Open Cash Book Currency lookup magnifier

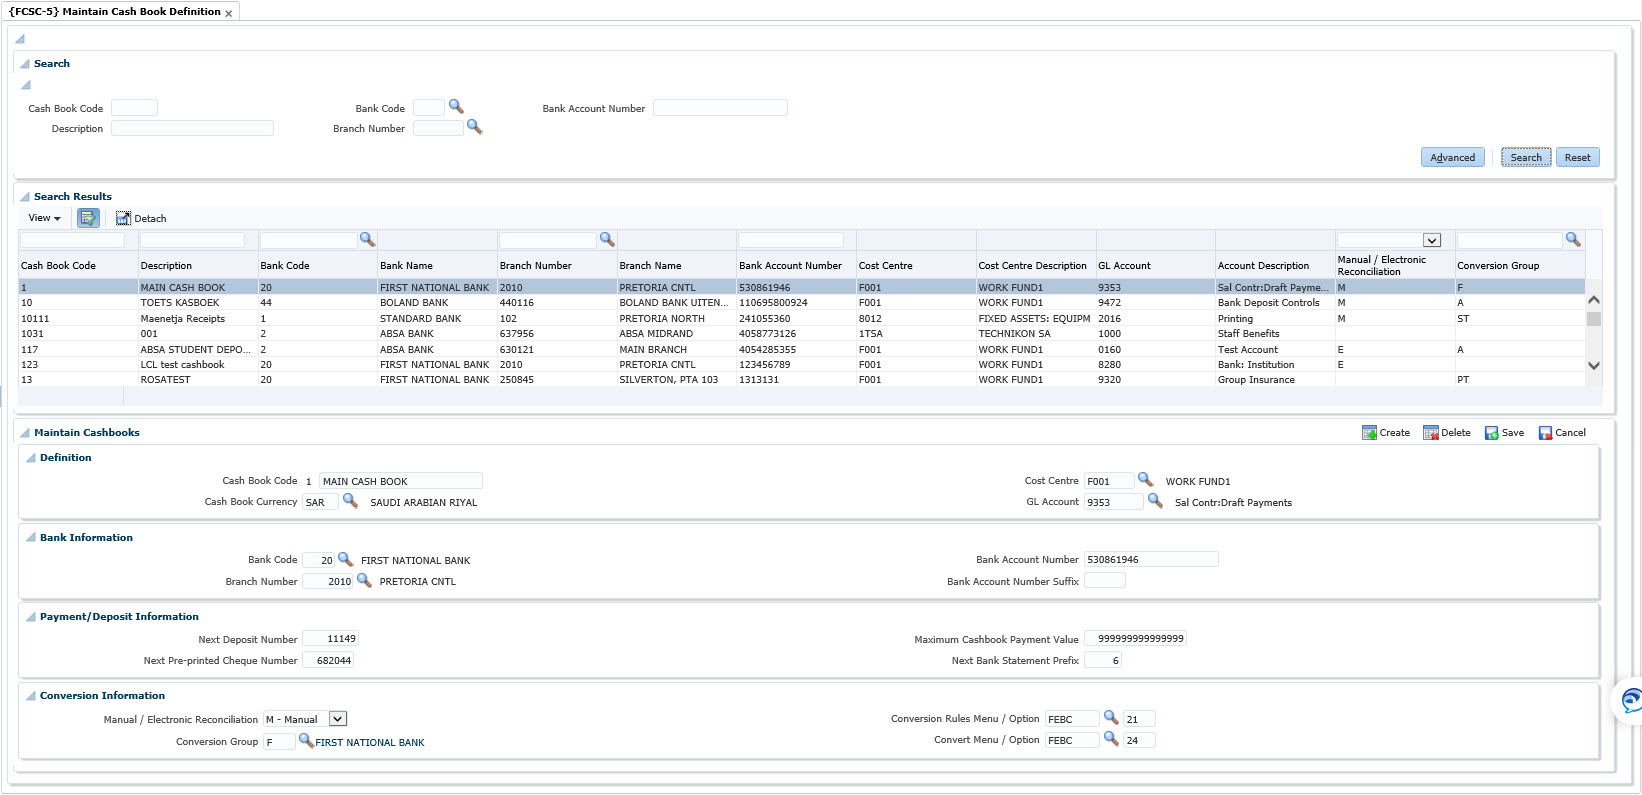350,501
